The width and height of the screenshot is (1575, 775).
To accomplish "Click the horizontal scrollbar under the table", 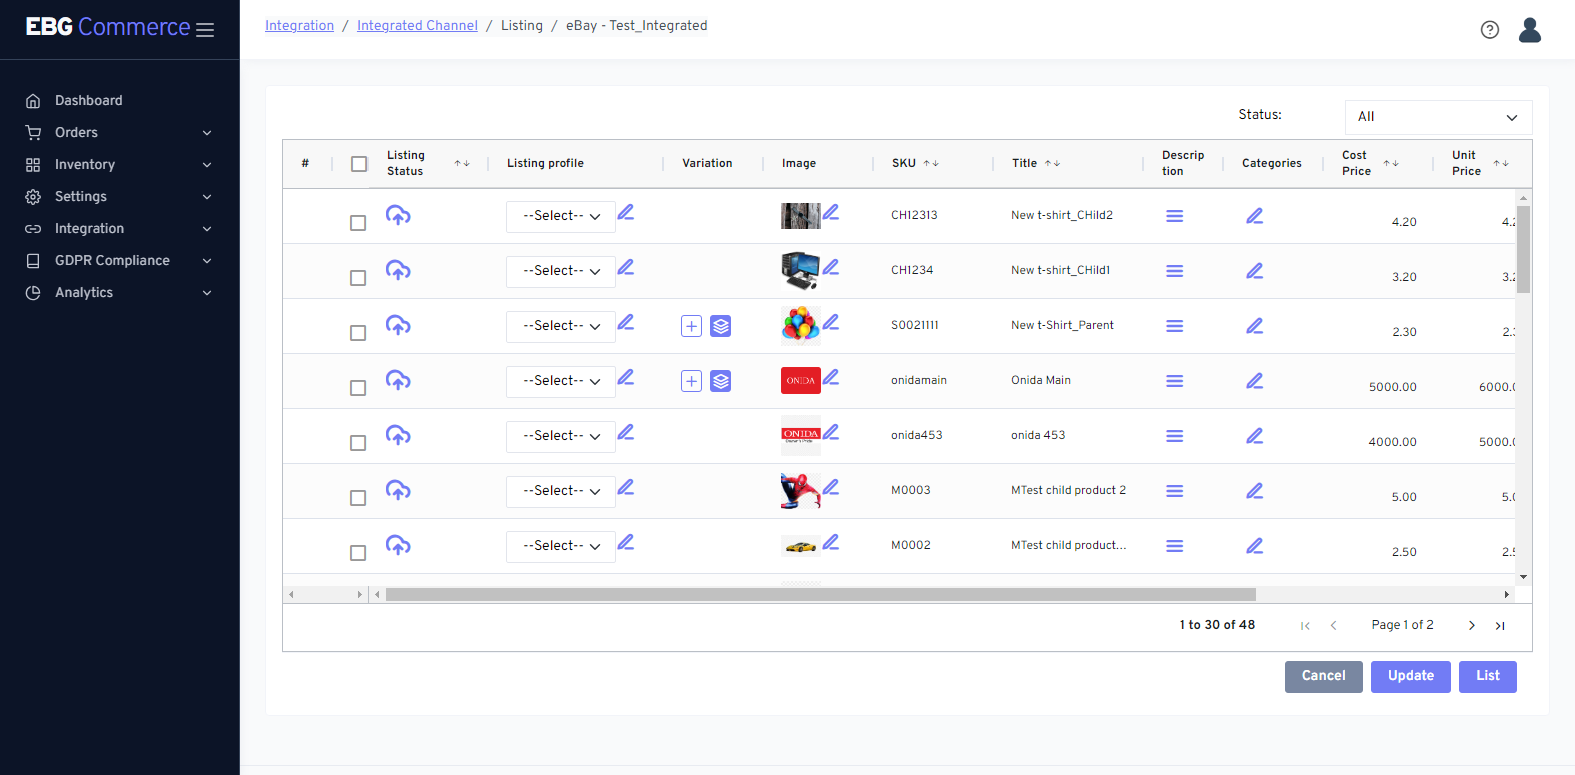I will click(x=820, y=595).
